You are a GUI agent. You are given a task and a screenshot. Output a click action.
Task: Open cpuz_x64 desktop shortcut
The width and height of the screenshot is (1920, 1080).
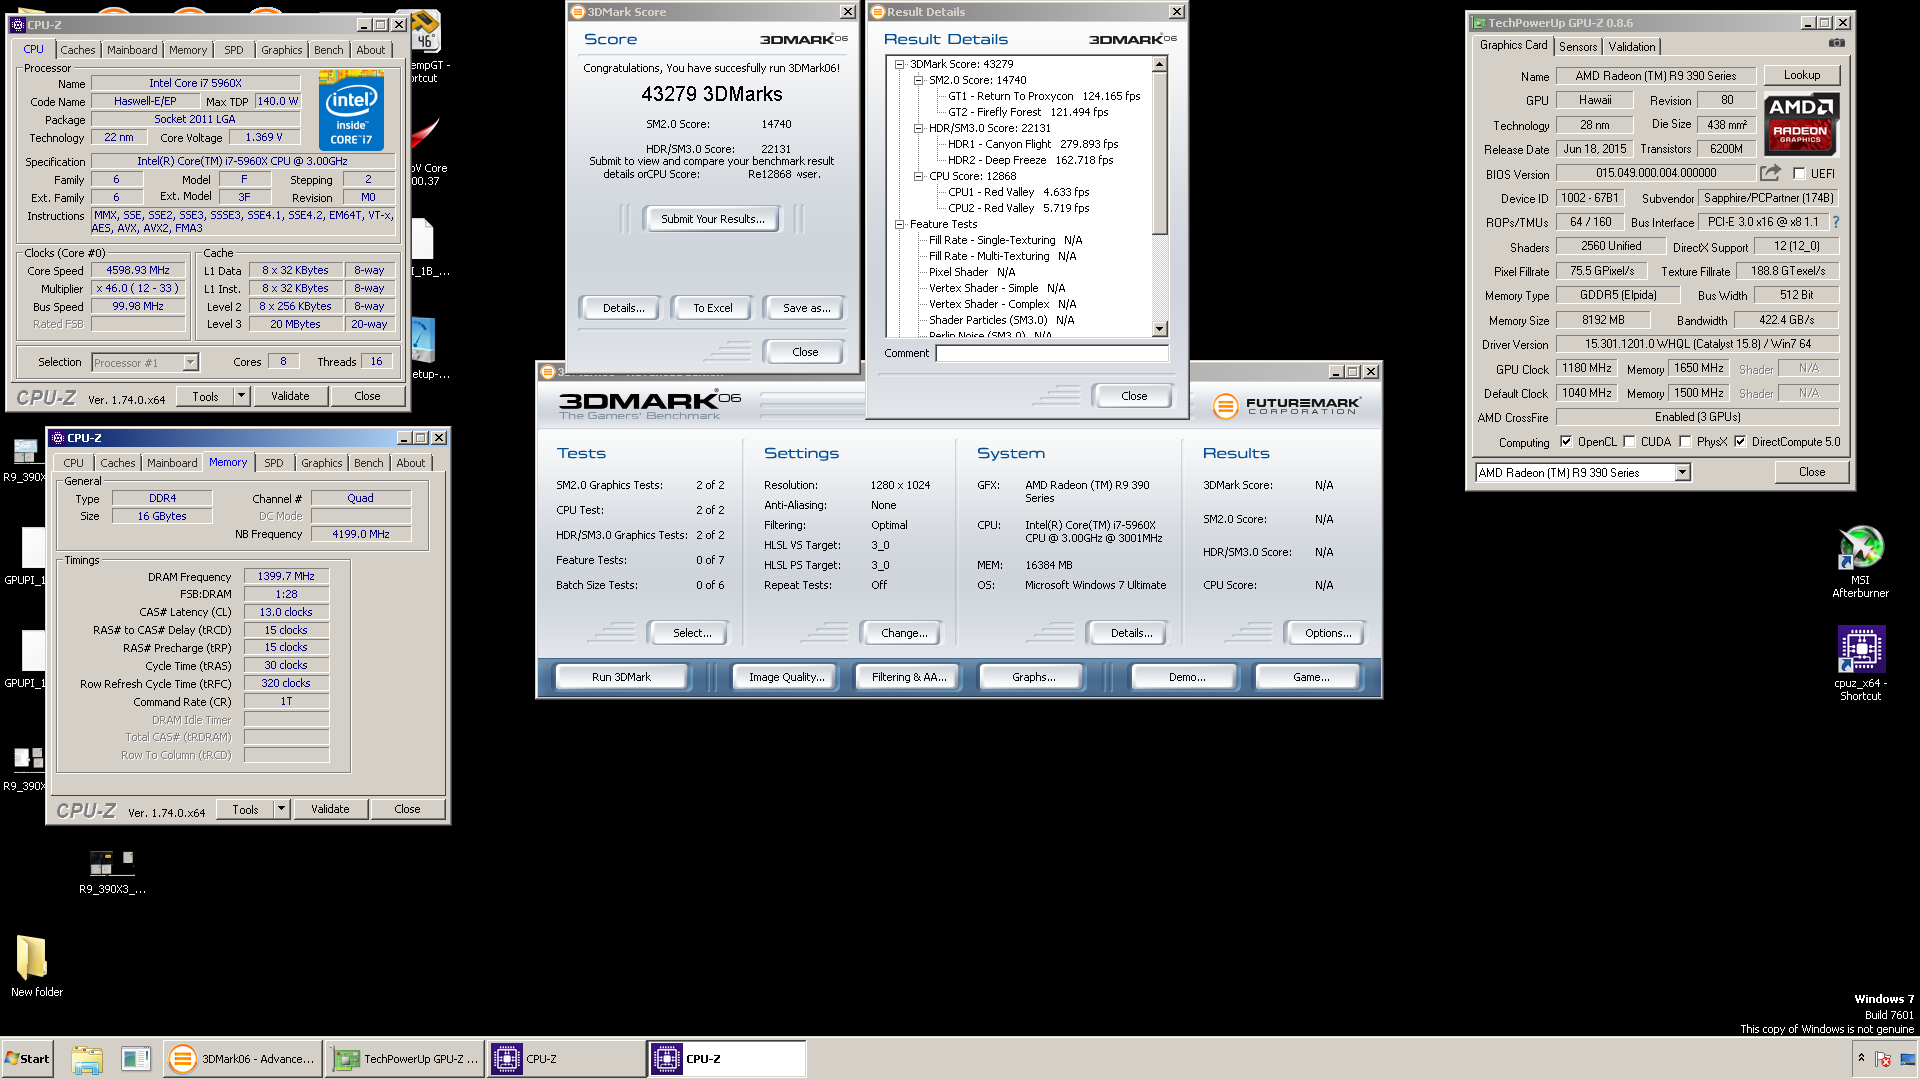pyautogui.click(x=1860, y=662)
